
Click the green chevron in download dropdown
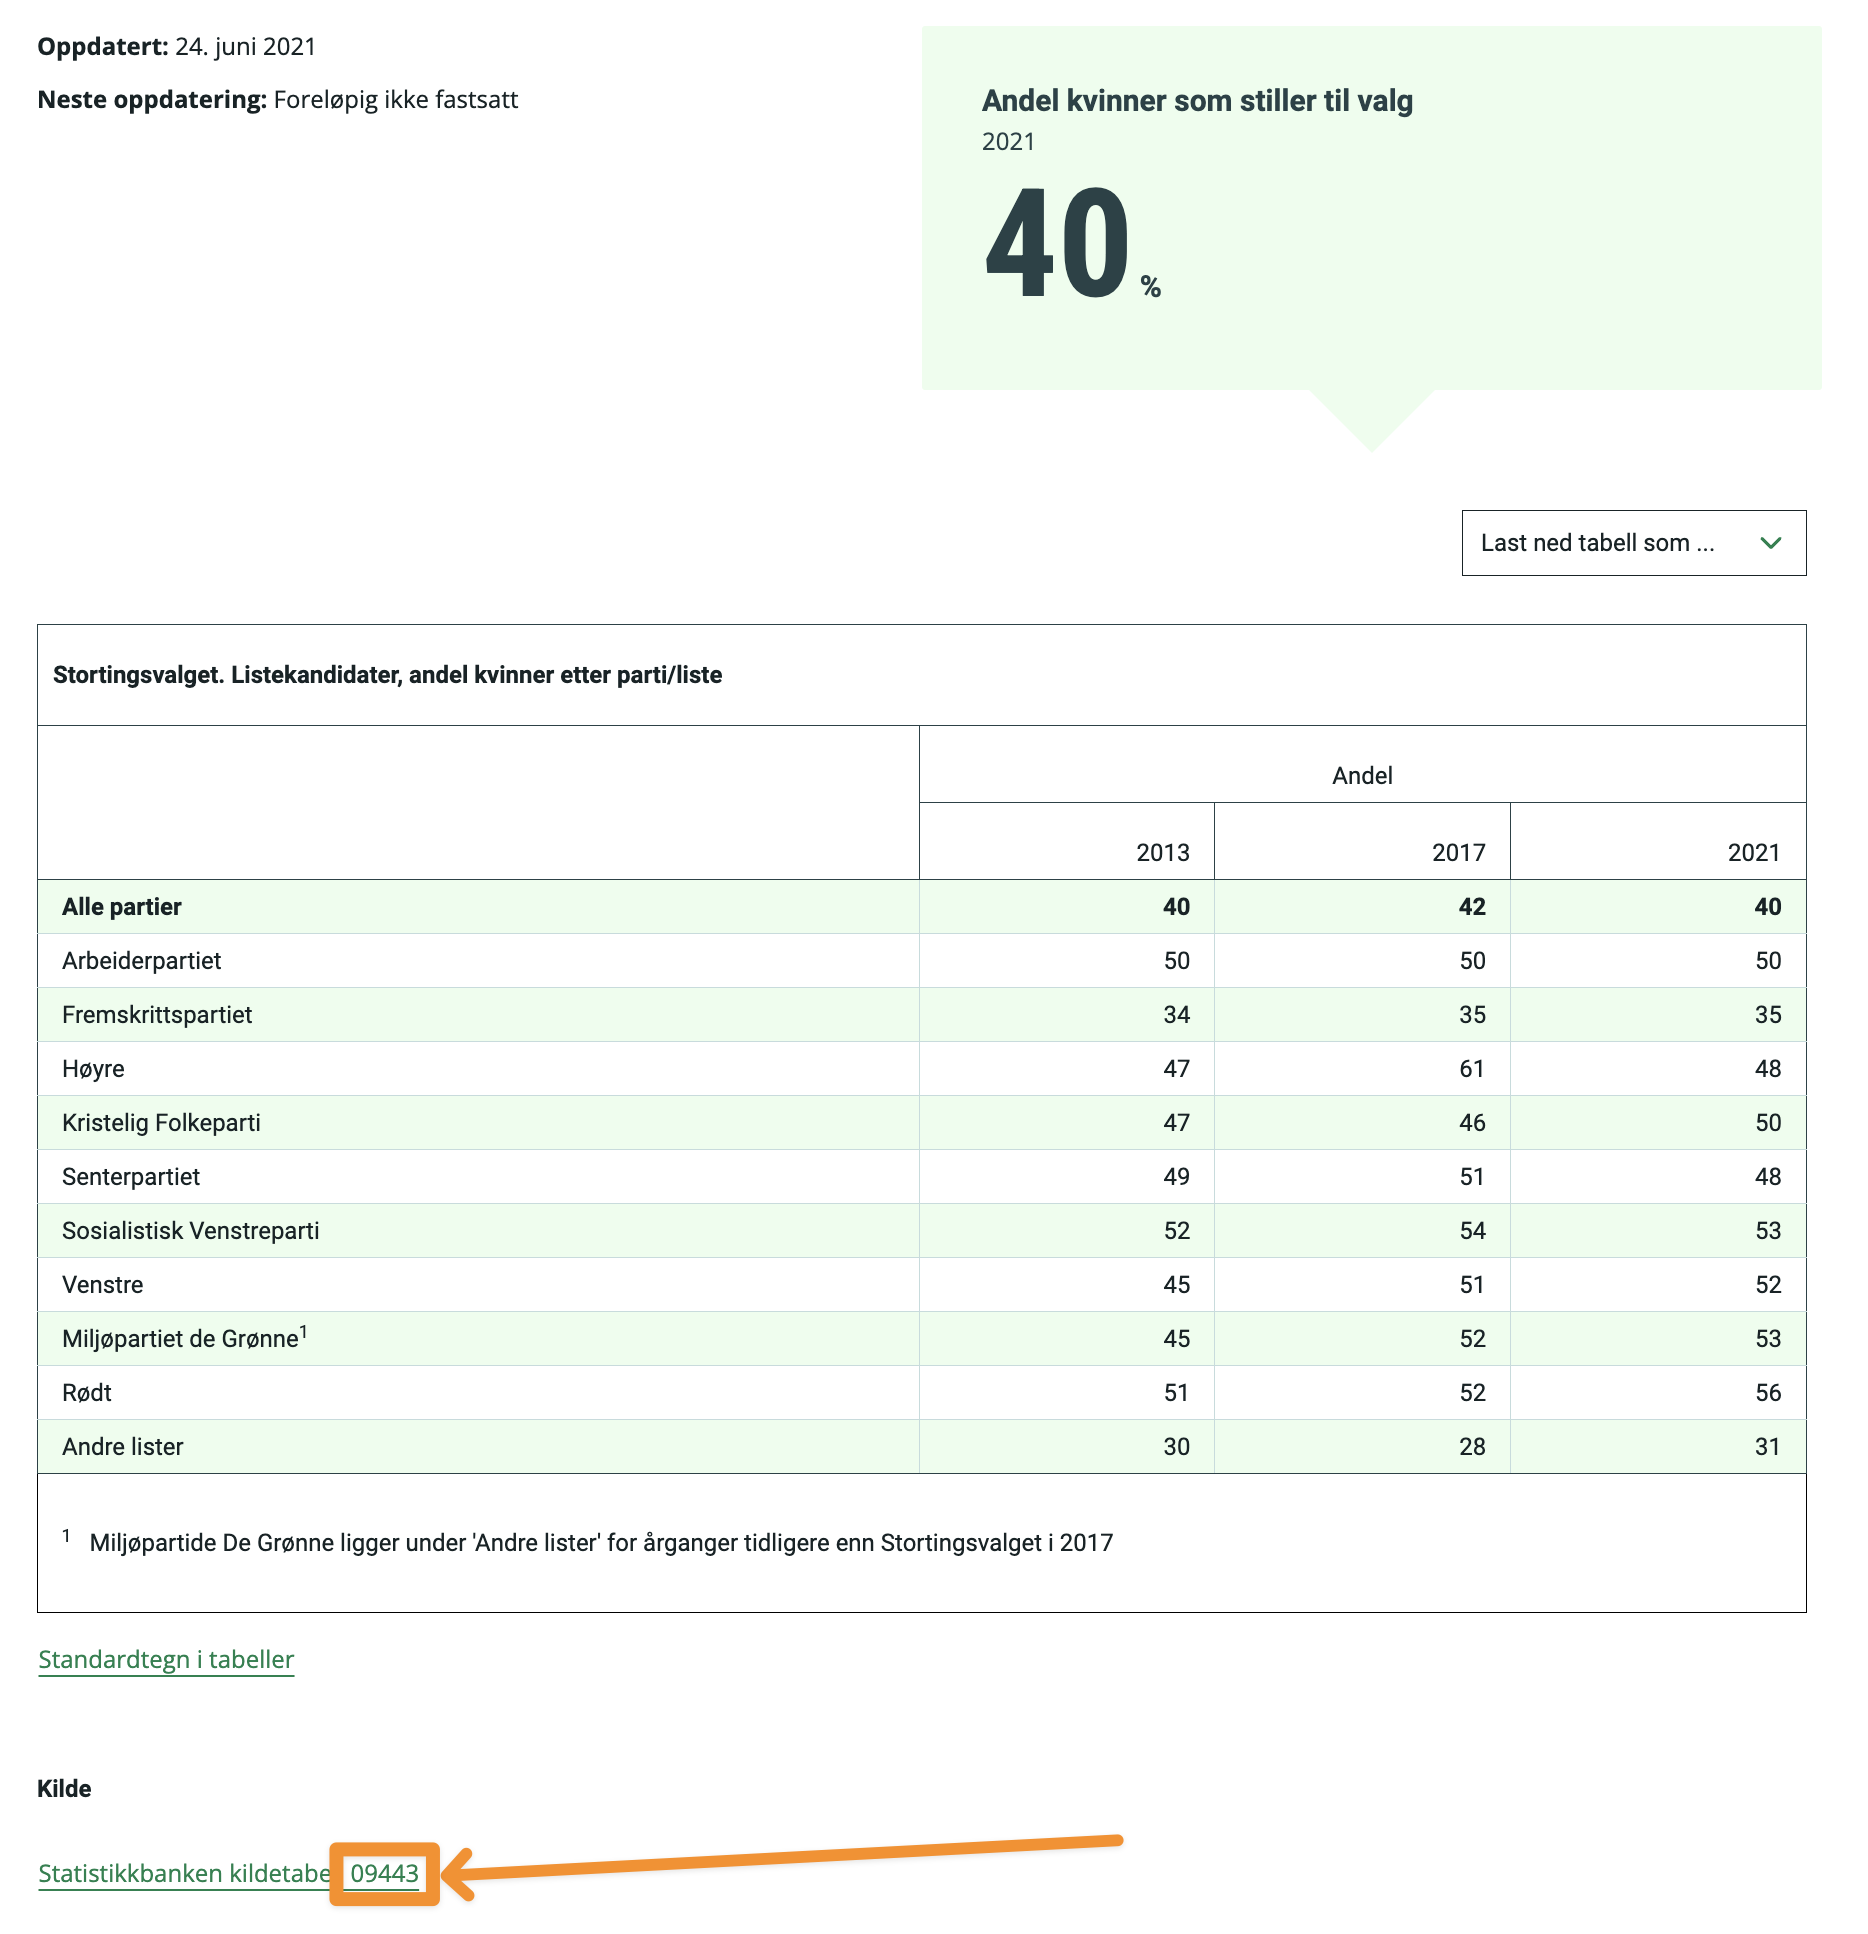(x=1770, y=543)
